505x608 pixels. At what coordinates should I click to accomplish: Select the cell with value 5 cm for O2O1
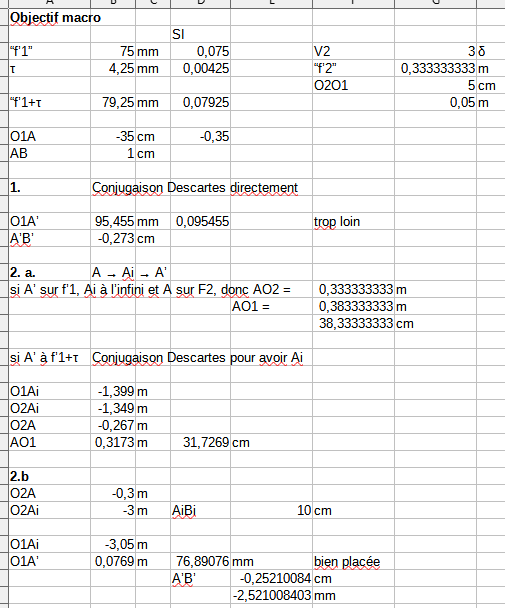pos(435,85)
